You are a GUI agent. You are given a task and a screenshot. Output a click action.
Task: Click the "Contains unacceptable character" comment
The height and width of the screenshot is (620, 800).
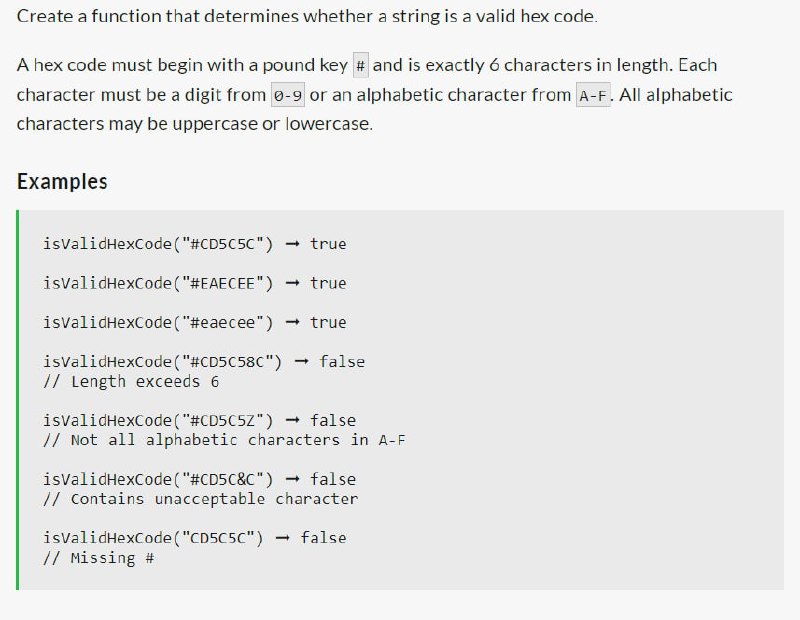[201, 499]
